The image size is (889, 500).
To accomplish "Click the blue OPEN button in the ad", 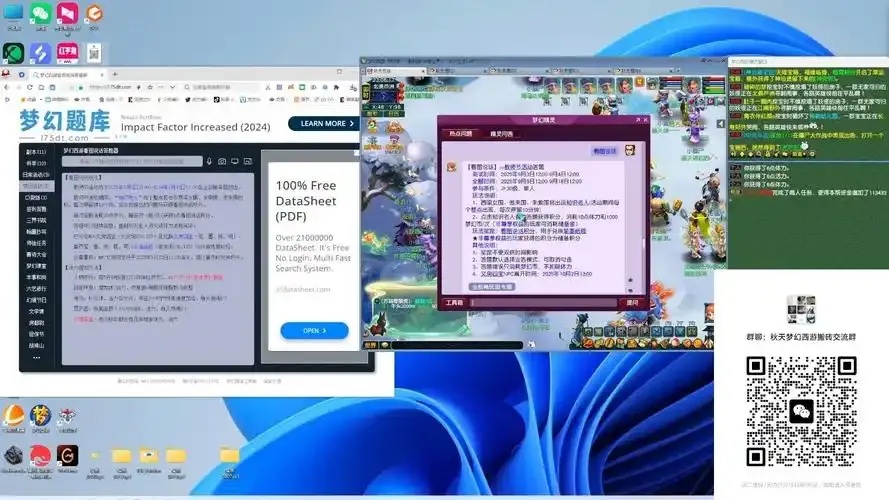I will pos(314,330).
